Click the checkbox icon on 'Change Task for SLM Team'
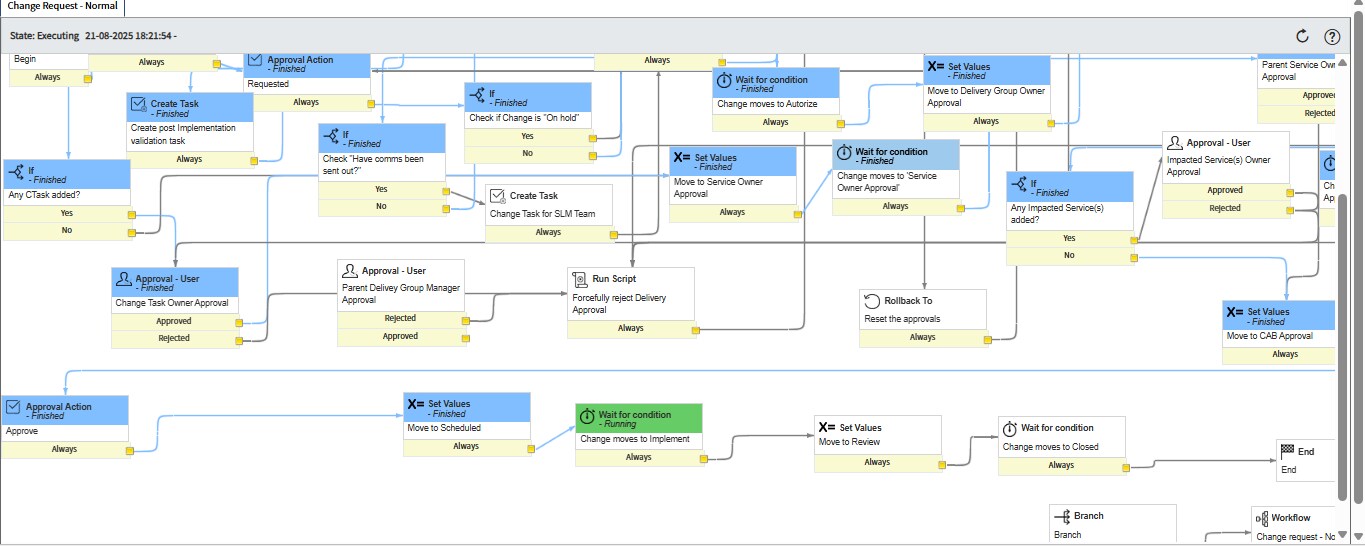This screenshot has height=546, width=1365. (x=497, y=196)
